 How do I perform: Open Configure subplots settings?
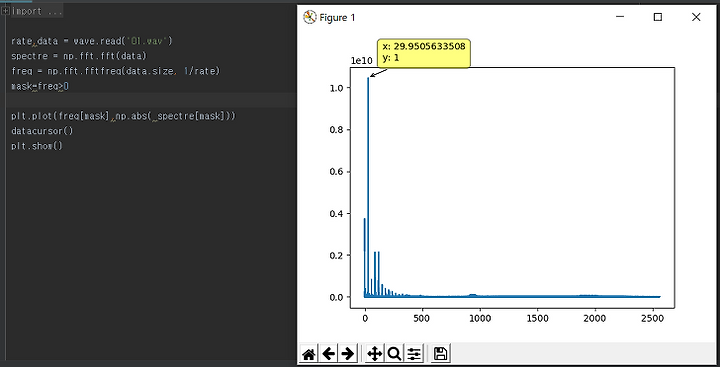point(414,354)
